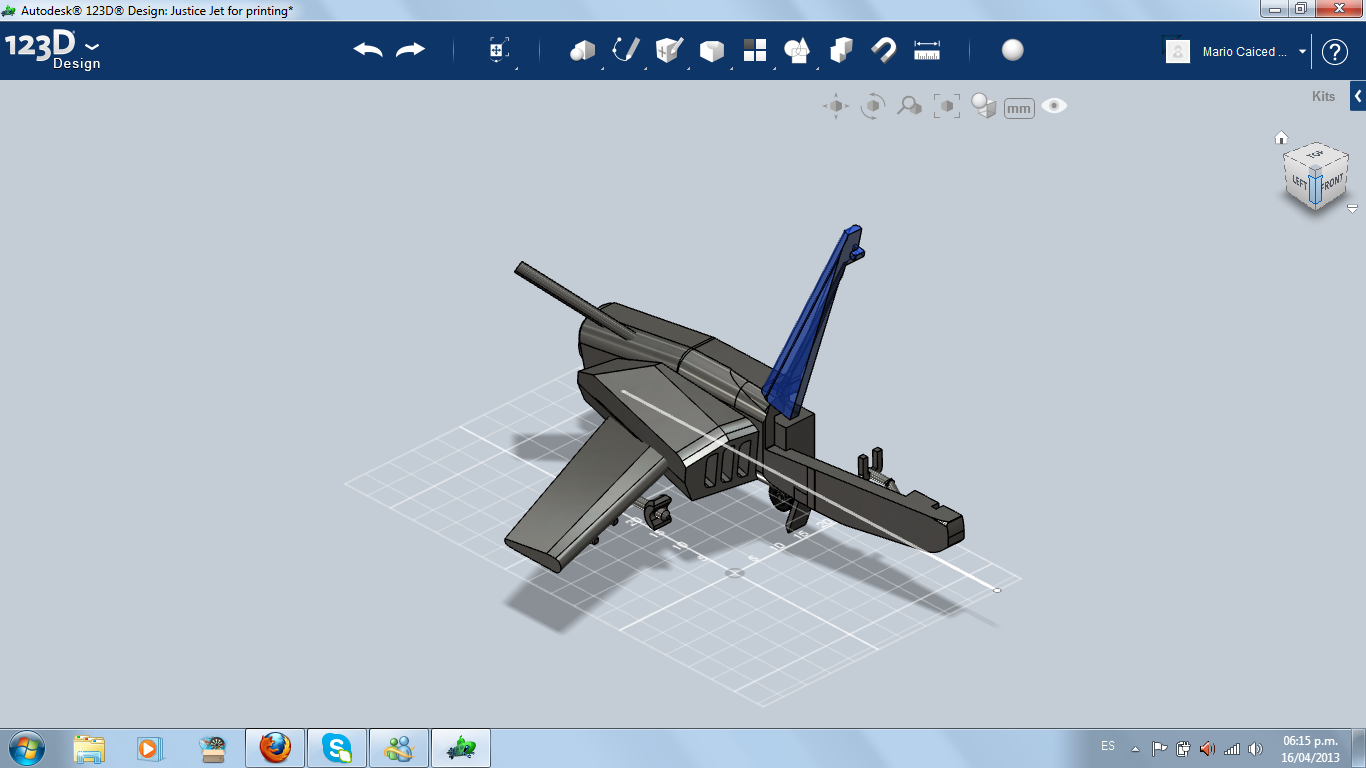
Task: Switch to Windows Live Messenger in taskbar
Action: [399, 748]
